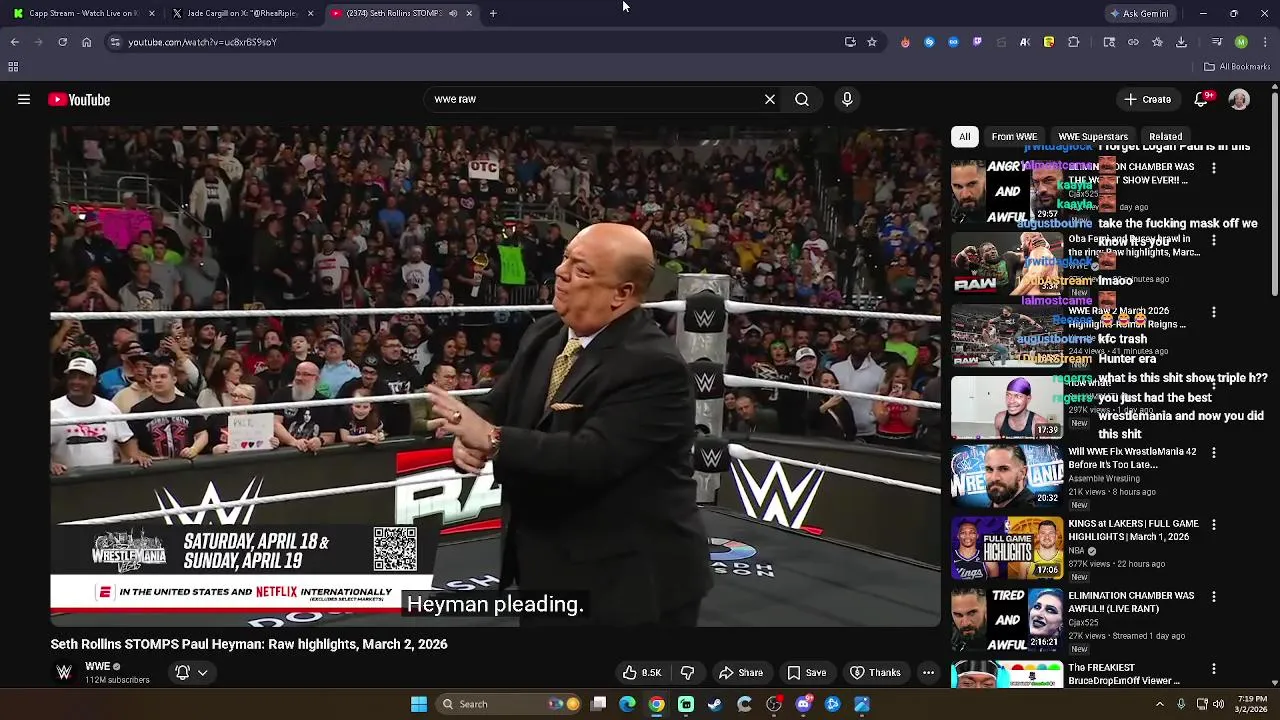Open options for WWE Raw 2 March video
The image size is (1280, 720).
click(x=1214, y=312)
